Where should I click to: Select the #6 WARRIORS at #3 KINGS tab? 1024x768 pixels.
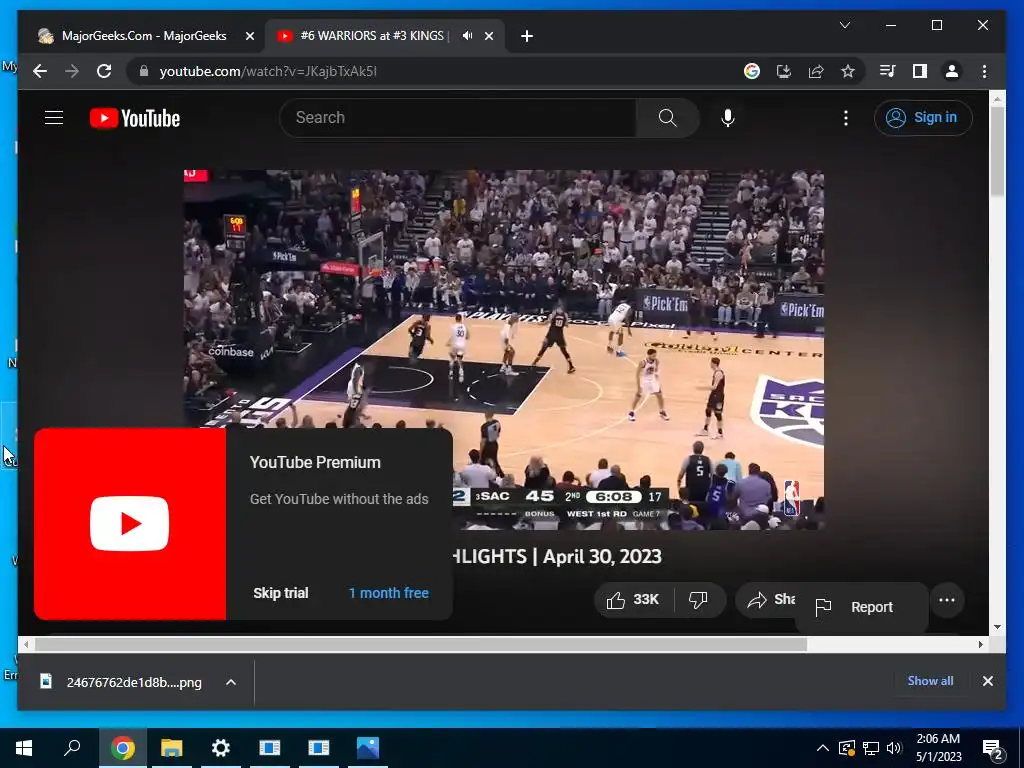click(x=372, y=36)
